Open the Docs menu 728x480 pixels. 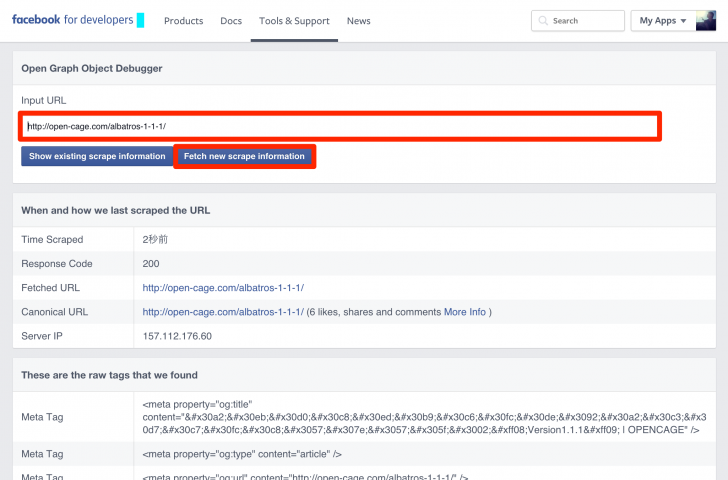tap(231, 21)
